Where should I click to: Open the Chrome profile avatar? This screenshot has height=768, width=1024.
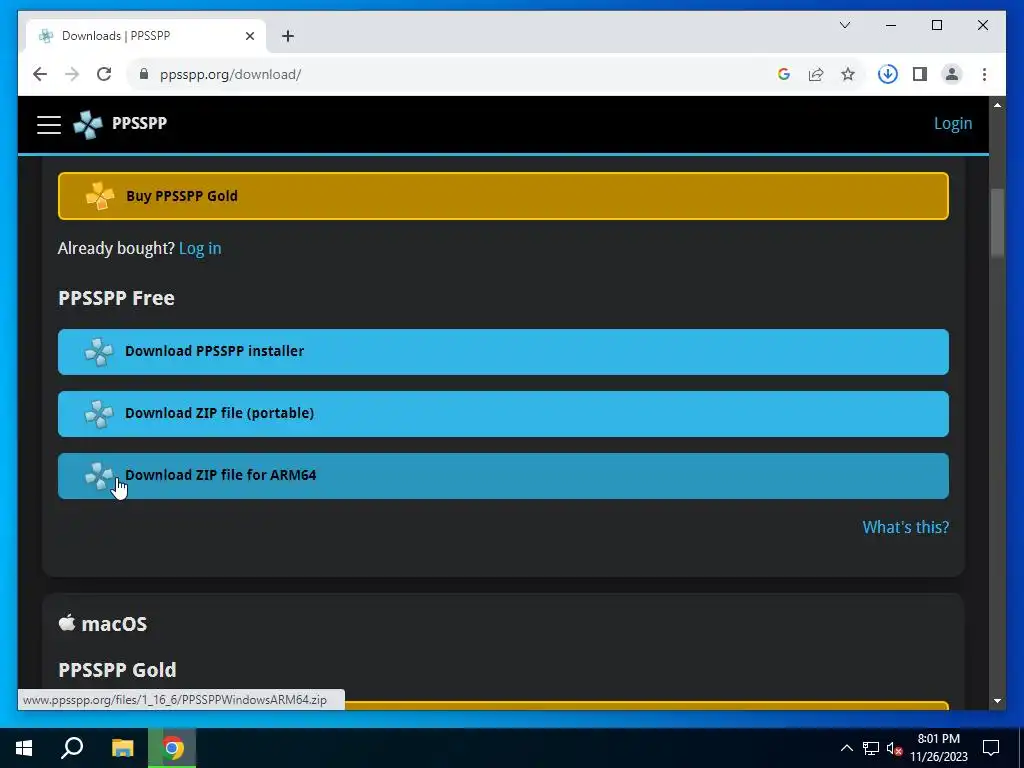click(x=952, y=74)
